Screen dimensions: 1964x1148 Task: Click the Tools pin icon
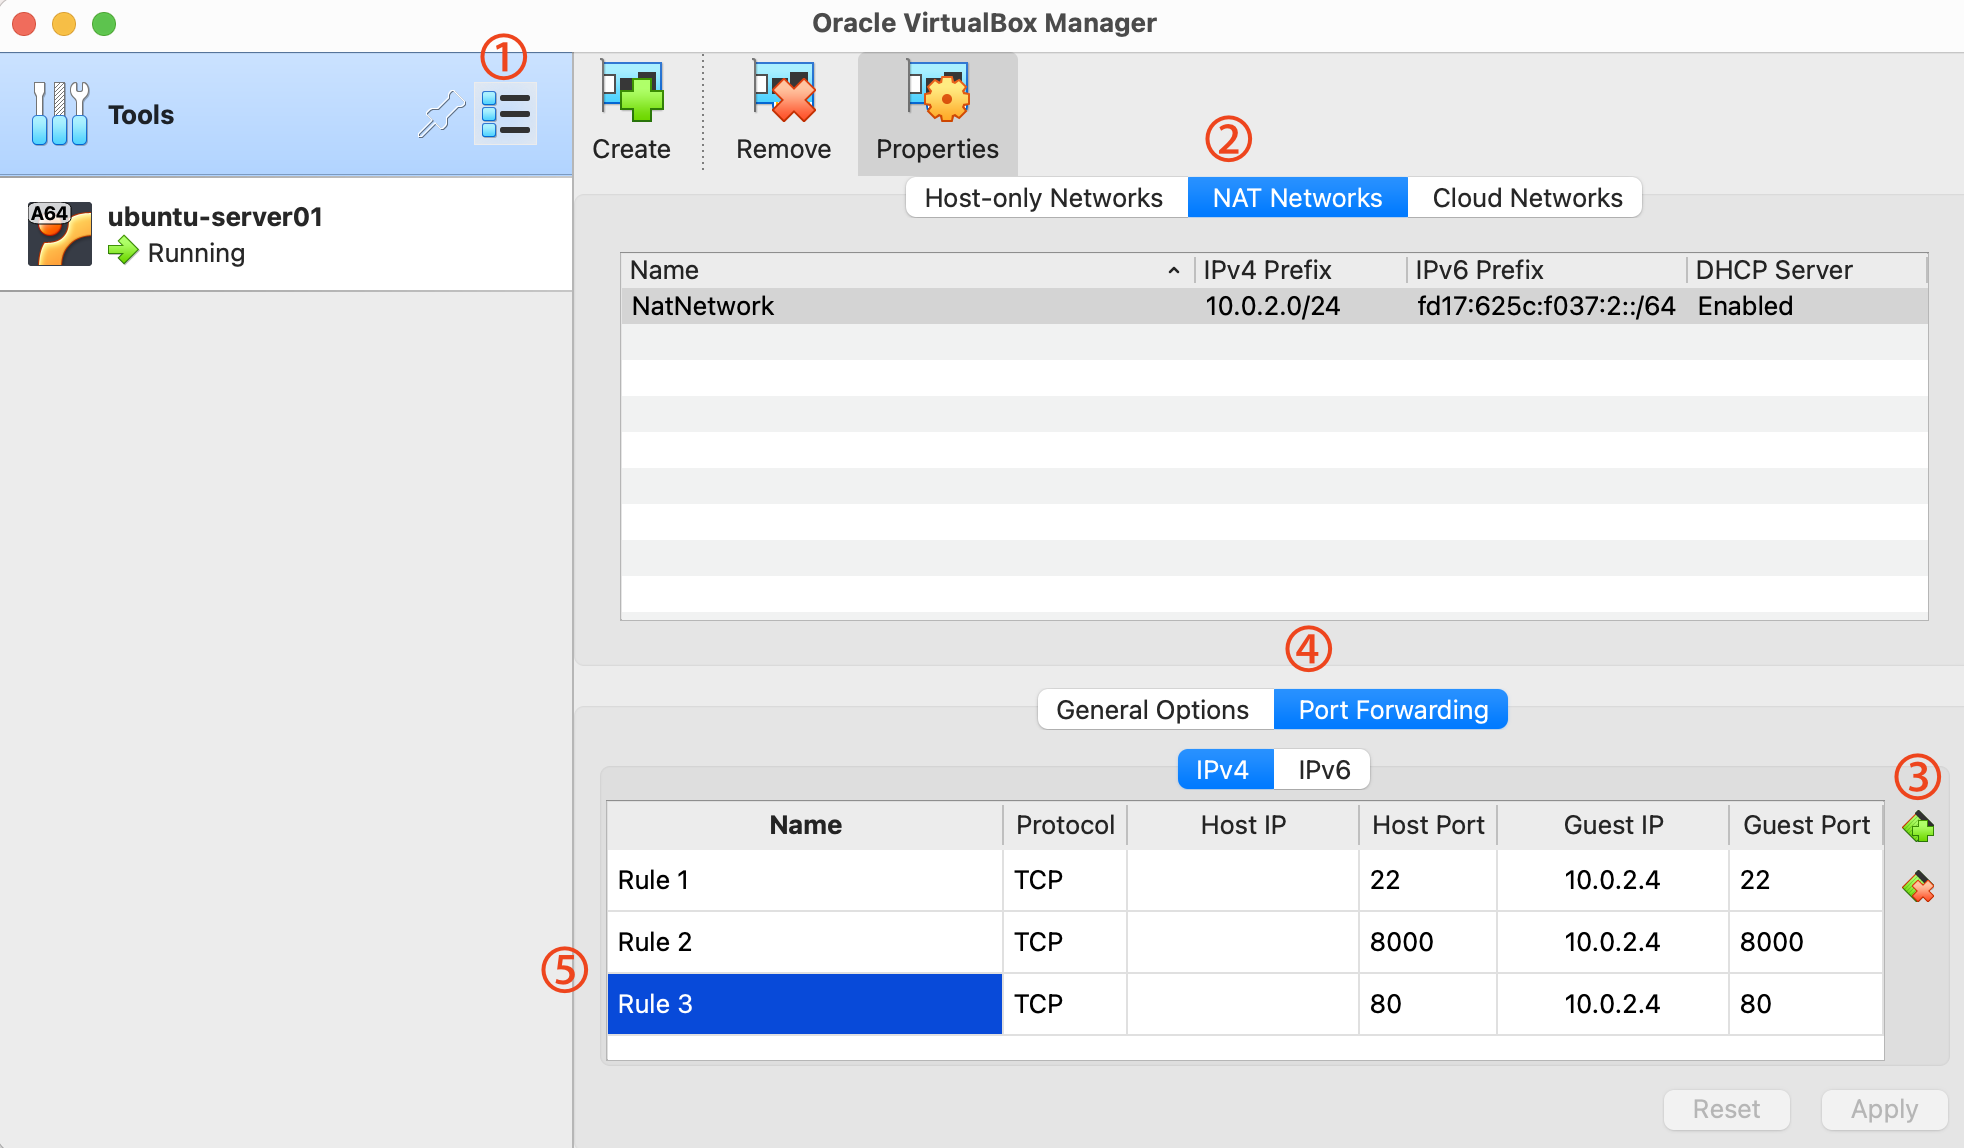[441, 114]
